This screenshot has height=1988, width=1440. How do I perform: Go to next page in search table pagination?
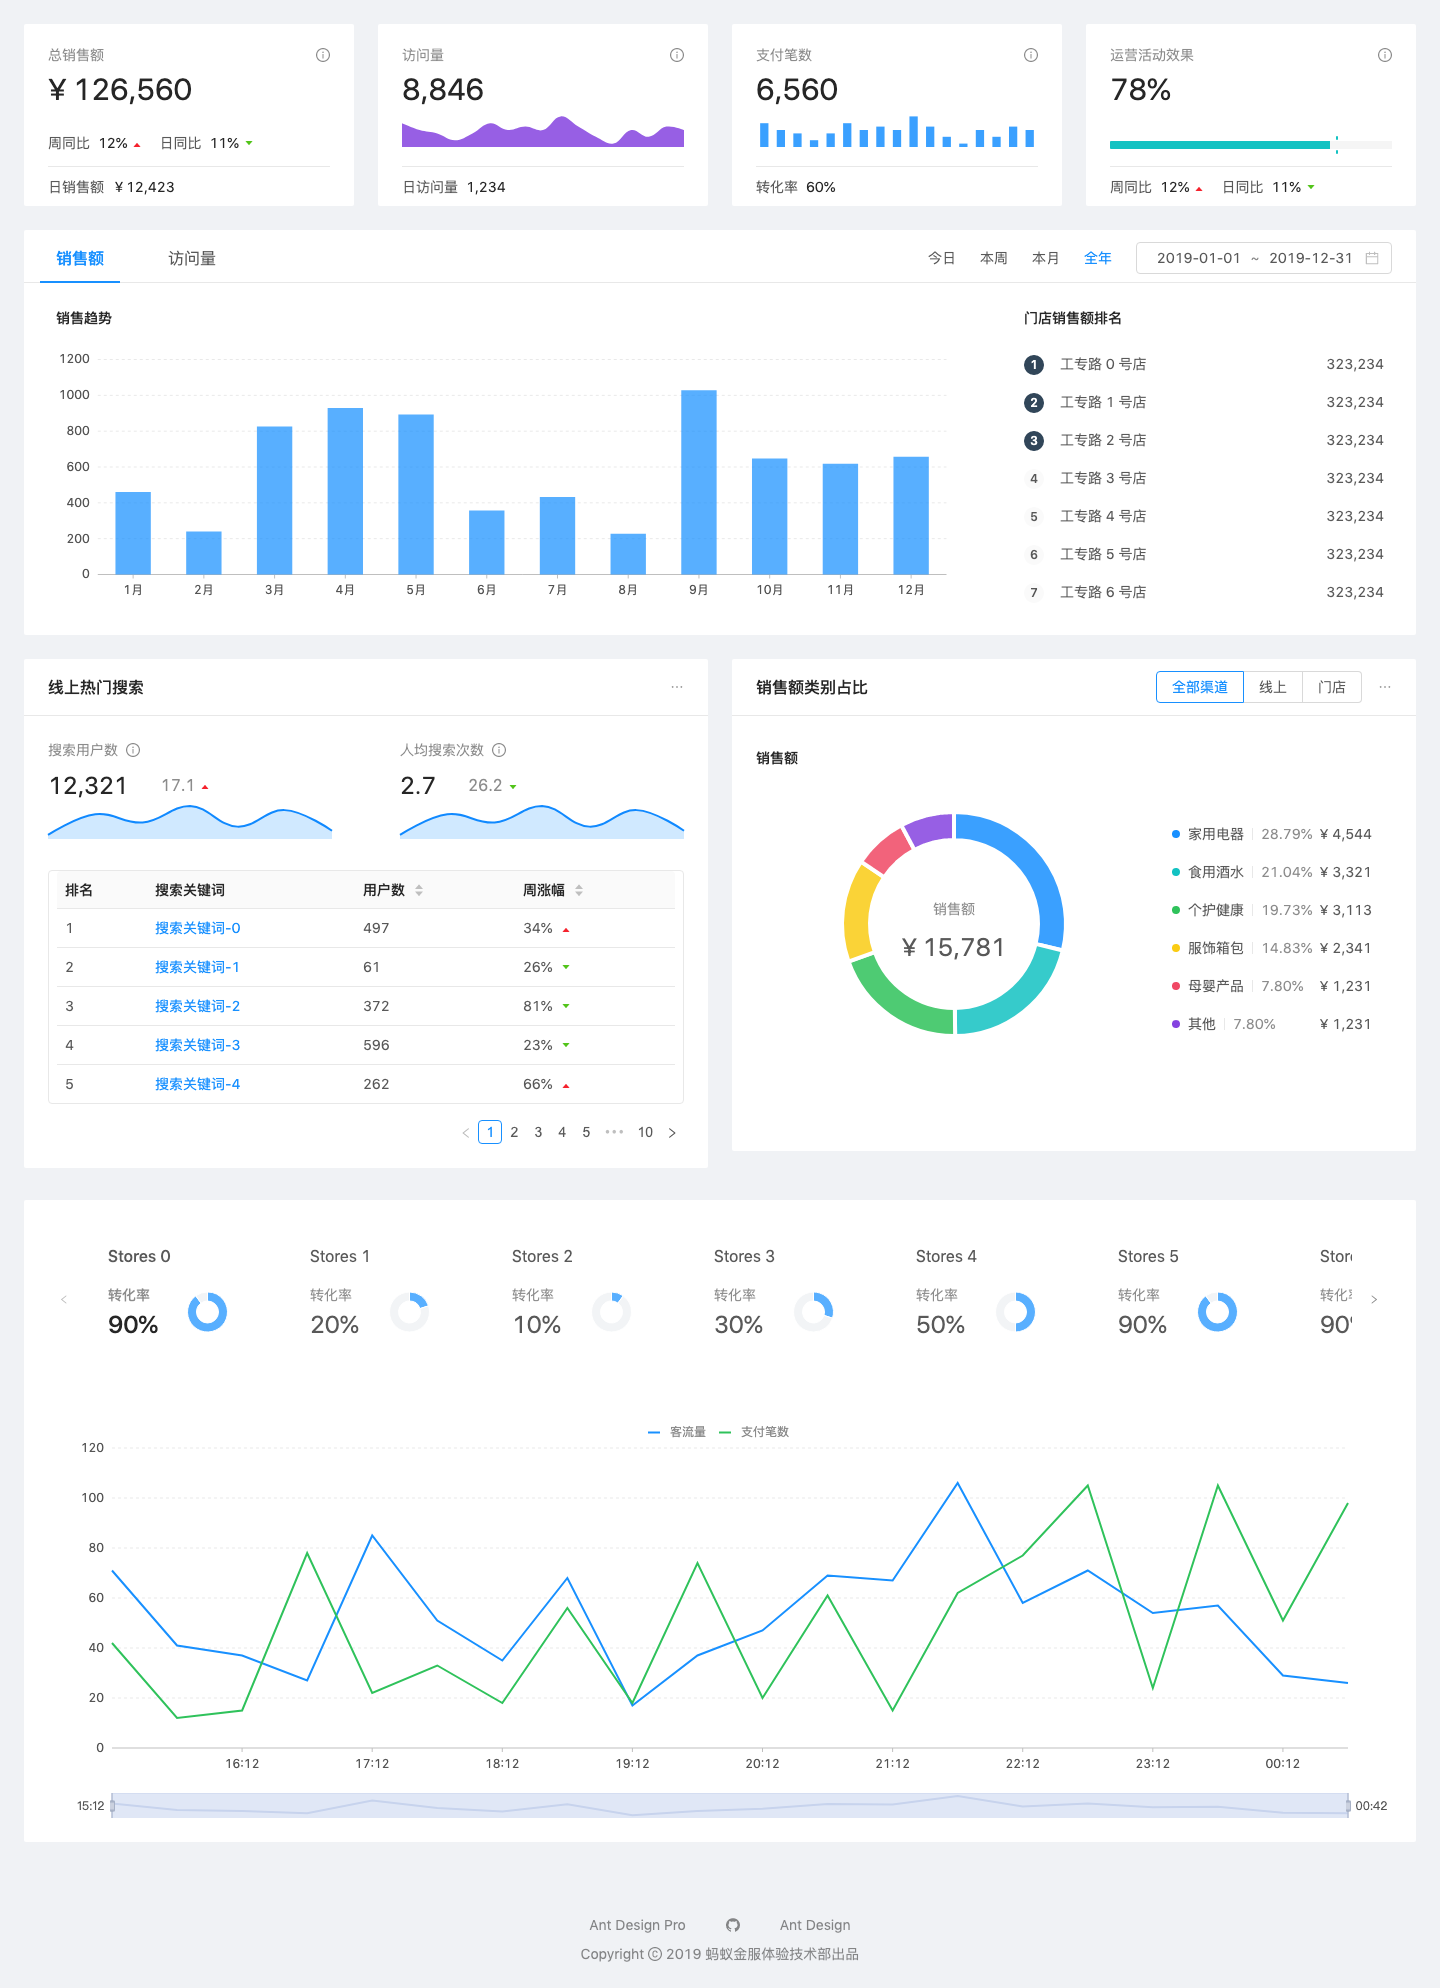672,1132
